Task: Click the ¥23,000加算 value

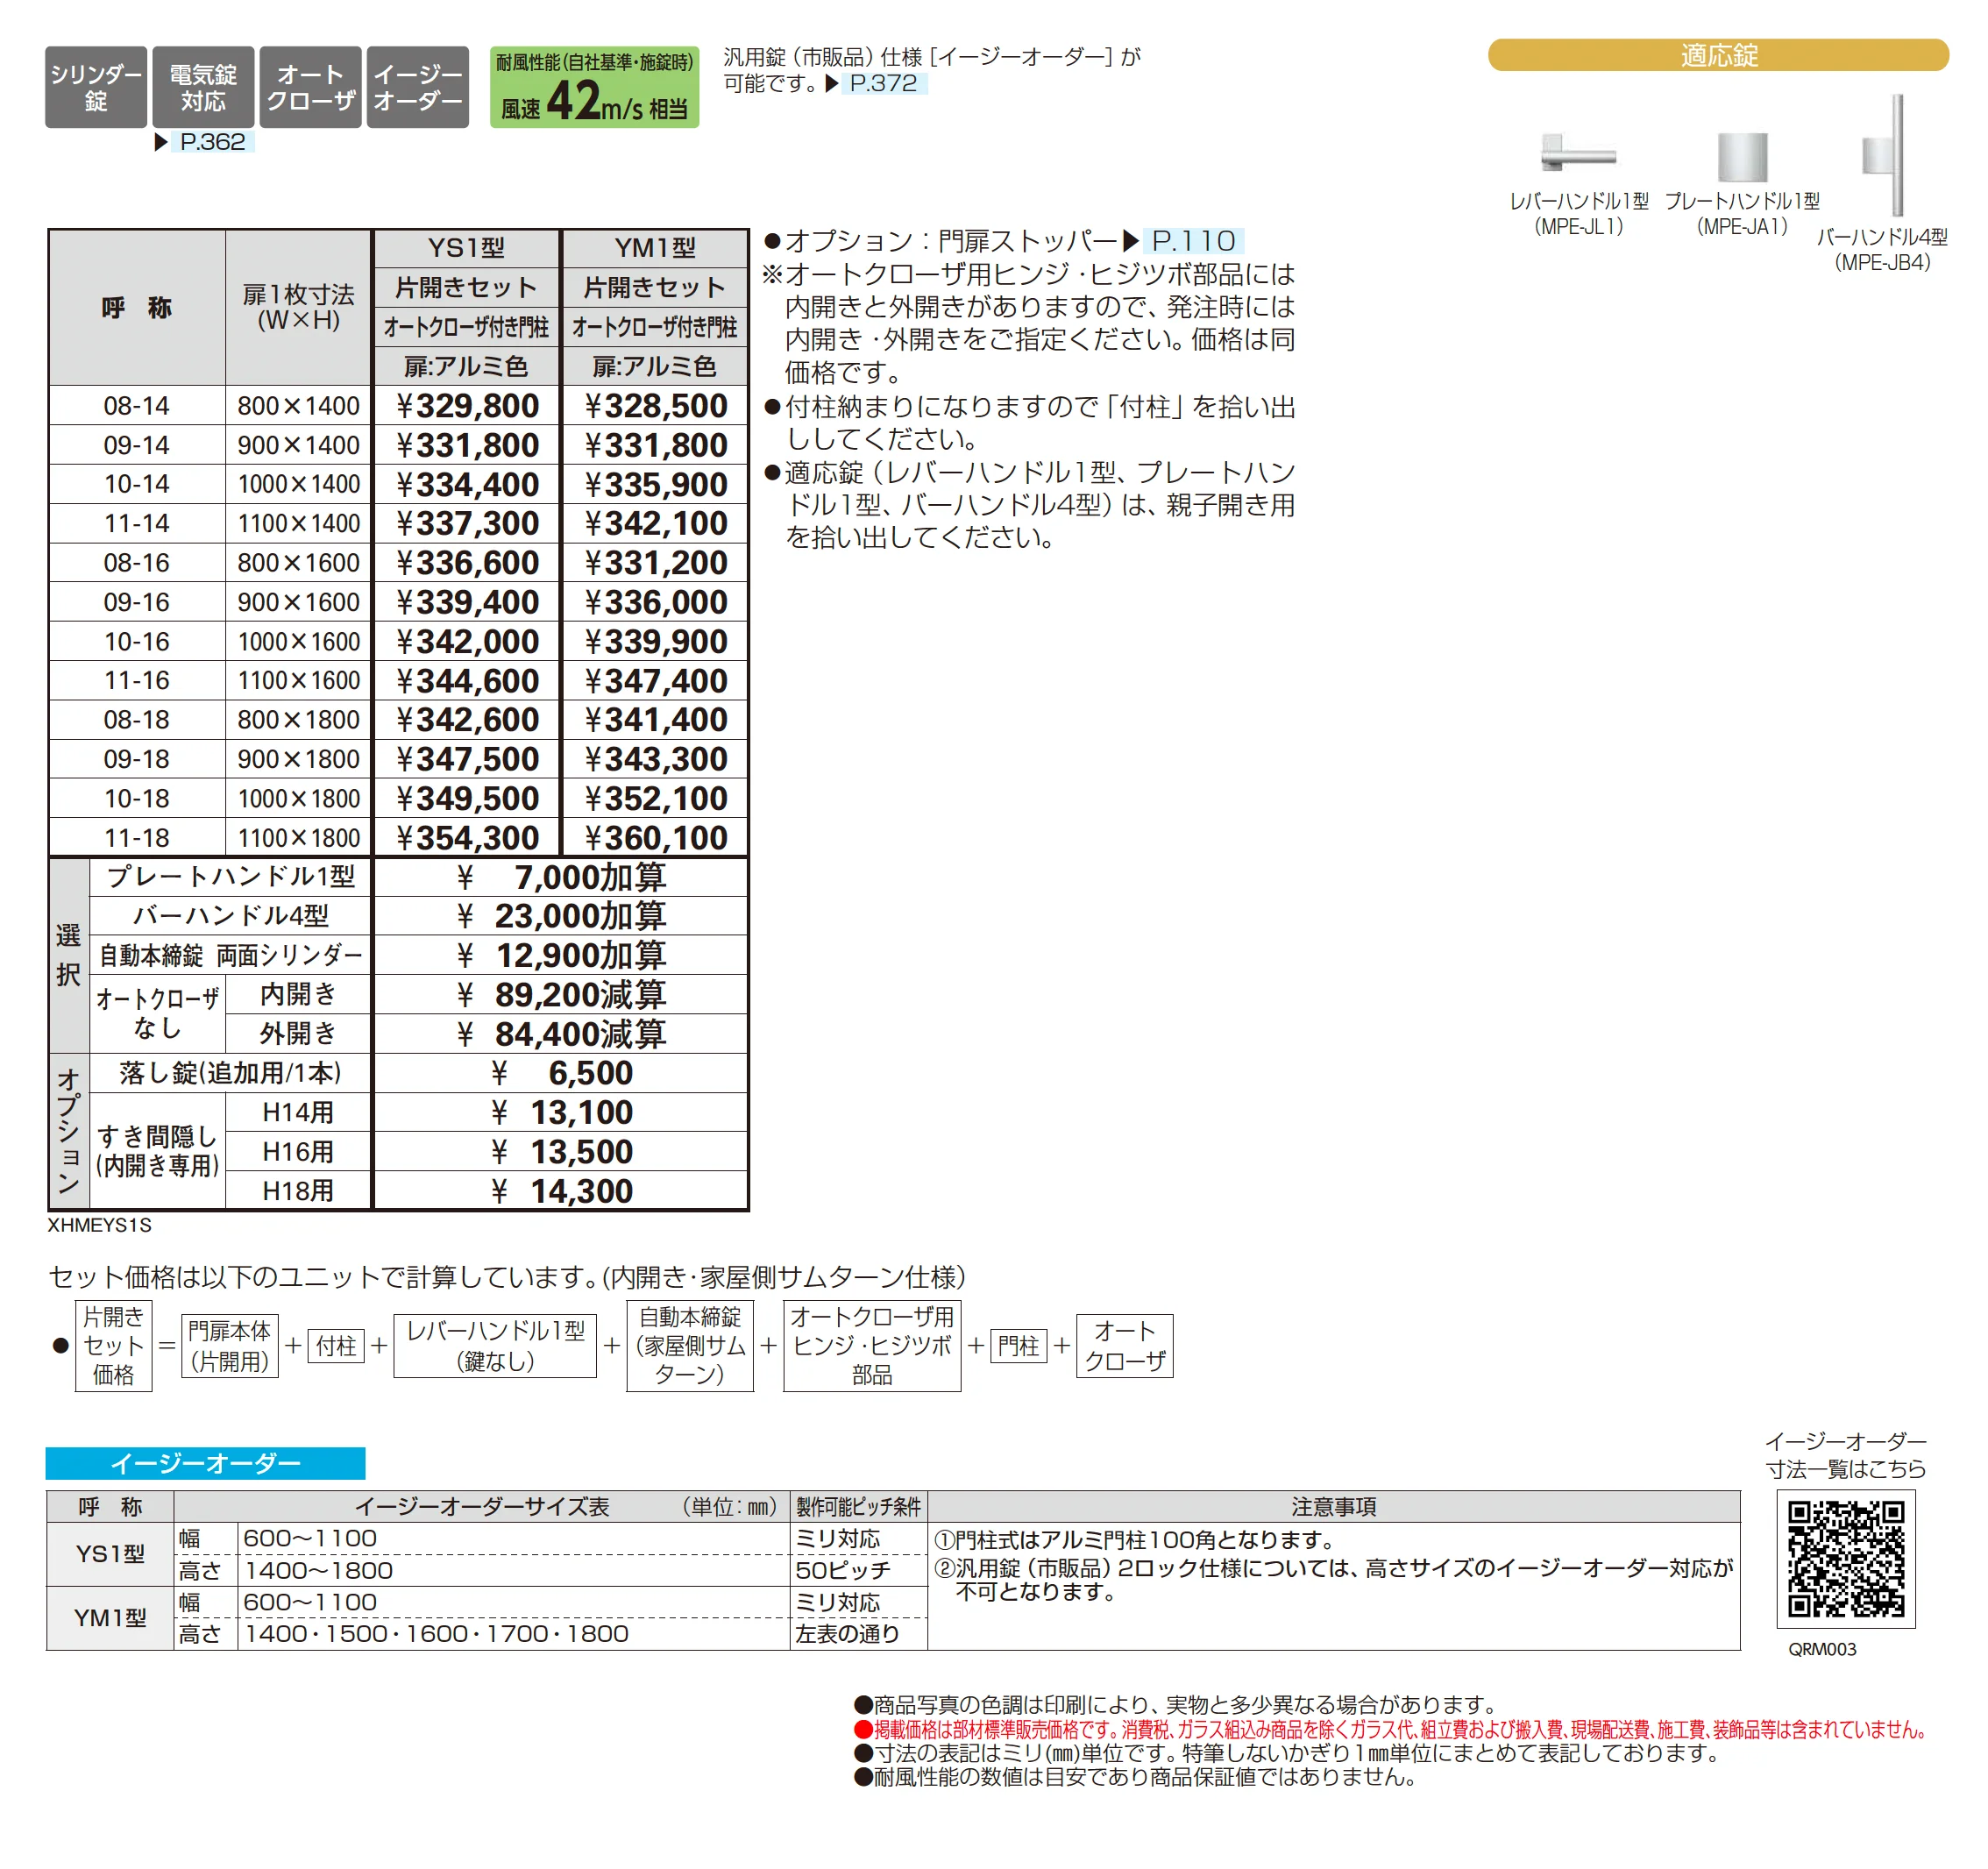Action: (560, 916)
